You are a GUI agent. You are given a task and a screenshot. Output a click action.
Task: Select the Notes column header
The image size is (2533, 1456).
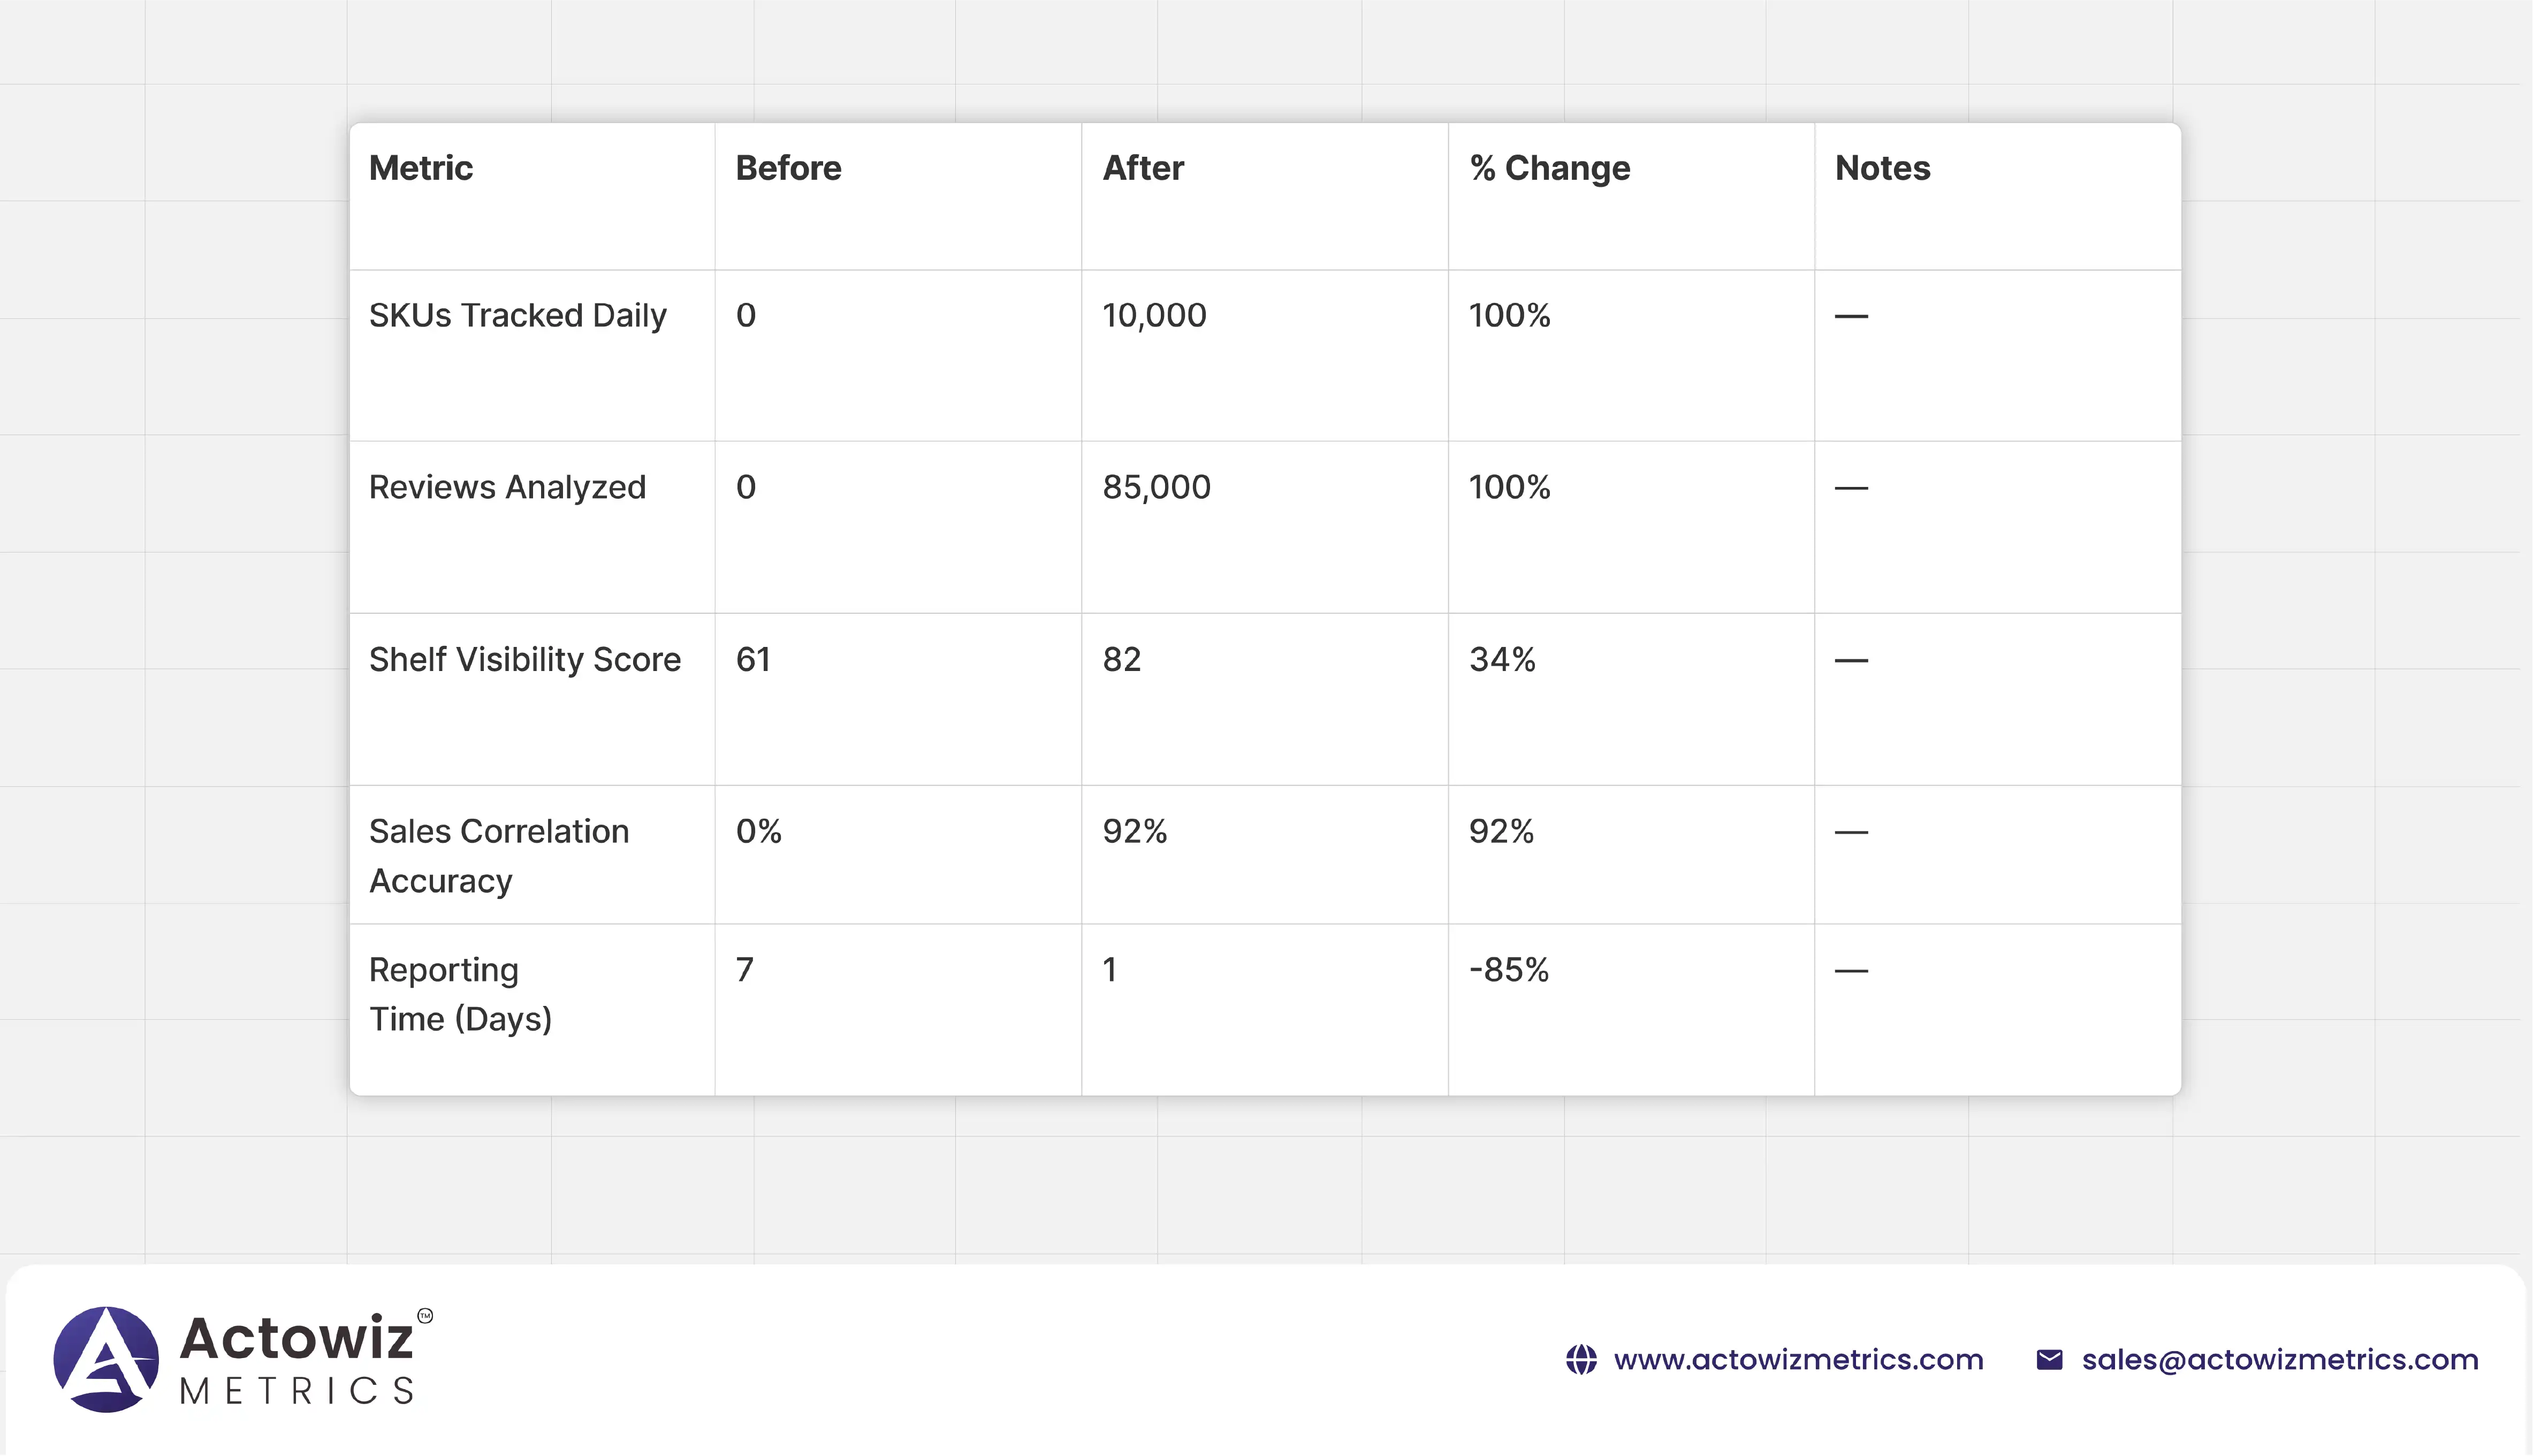click(x=1882, y=168)
